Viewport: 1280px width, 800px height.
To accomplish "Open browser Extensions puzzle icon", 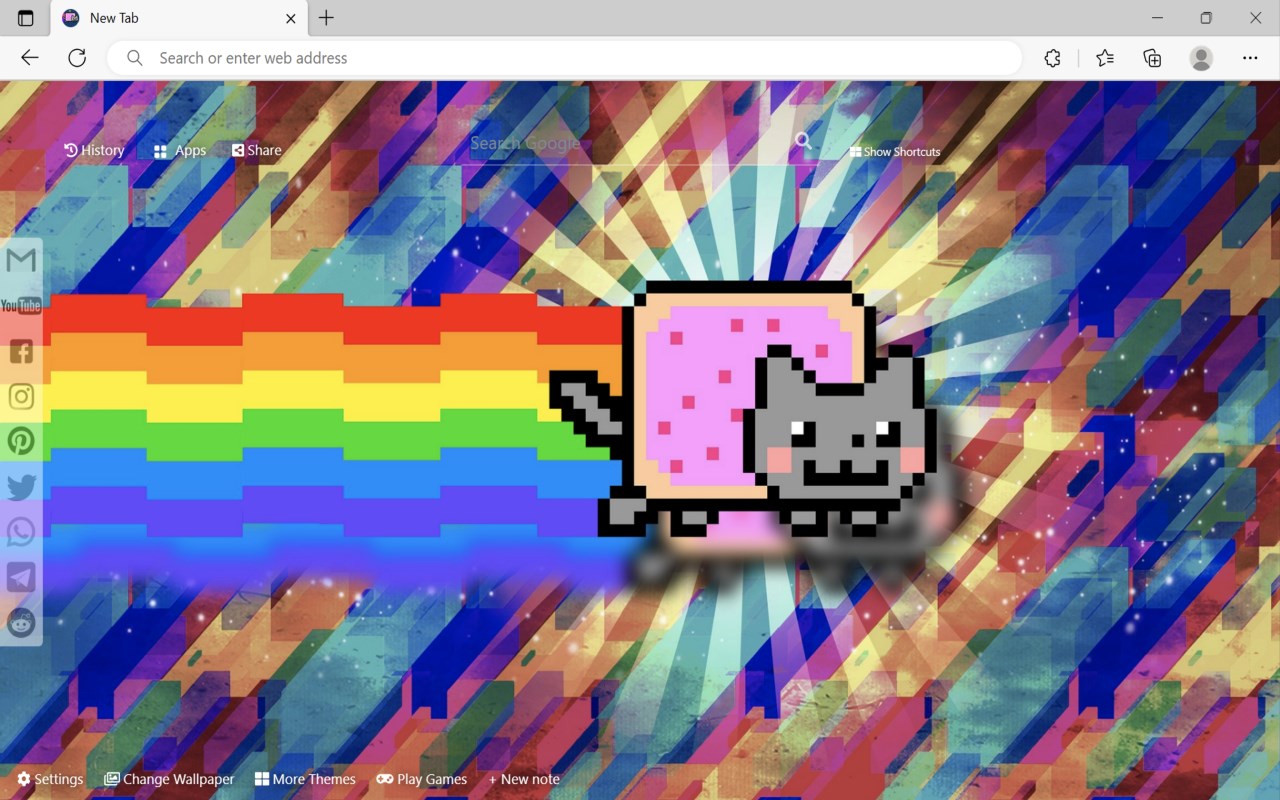I will click(1052, 58).
